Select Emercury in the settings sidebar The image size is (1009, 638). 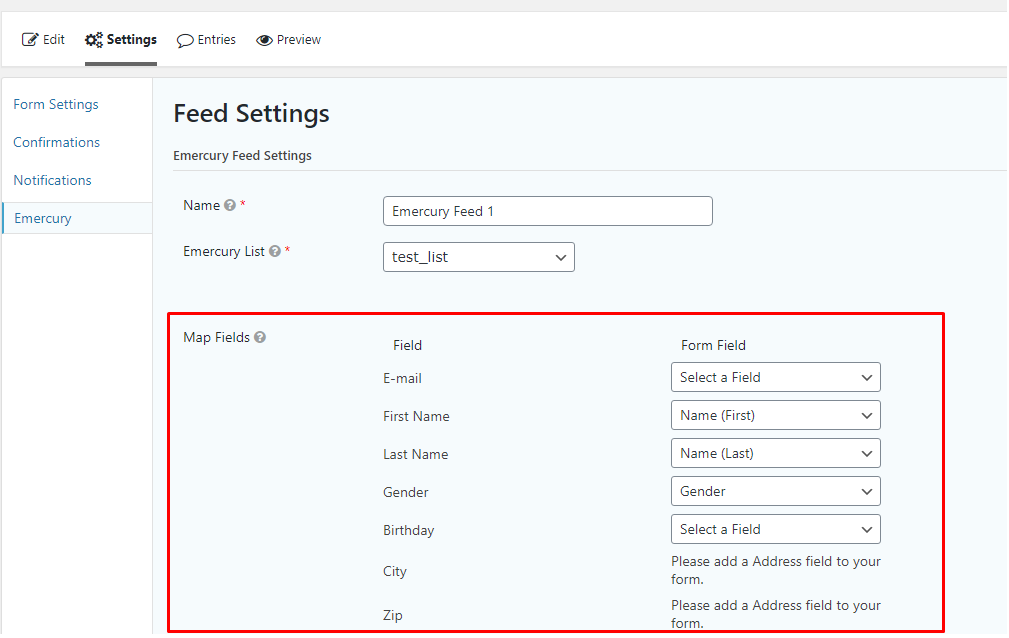(x=43, y=218)
